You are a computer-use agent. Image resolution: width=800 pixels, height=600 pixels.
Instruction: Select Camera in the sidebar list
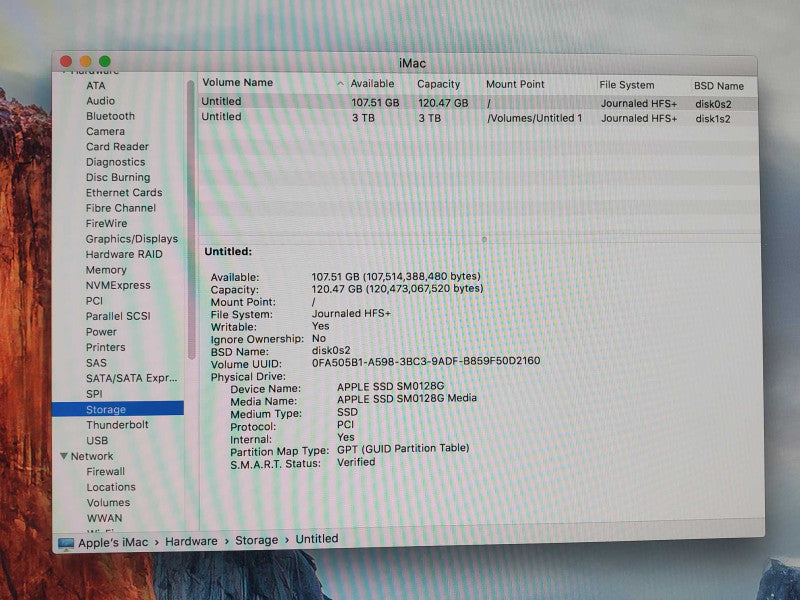click(105, 132)
